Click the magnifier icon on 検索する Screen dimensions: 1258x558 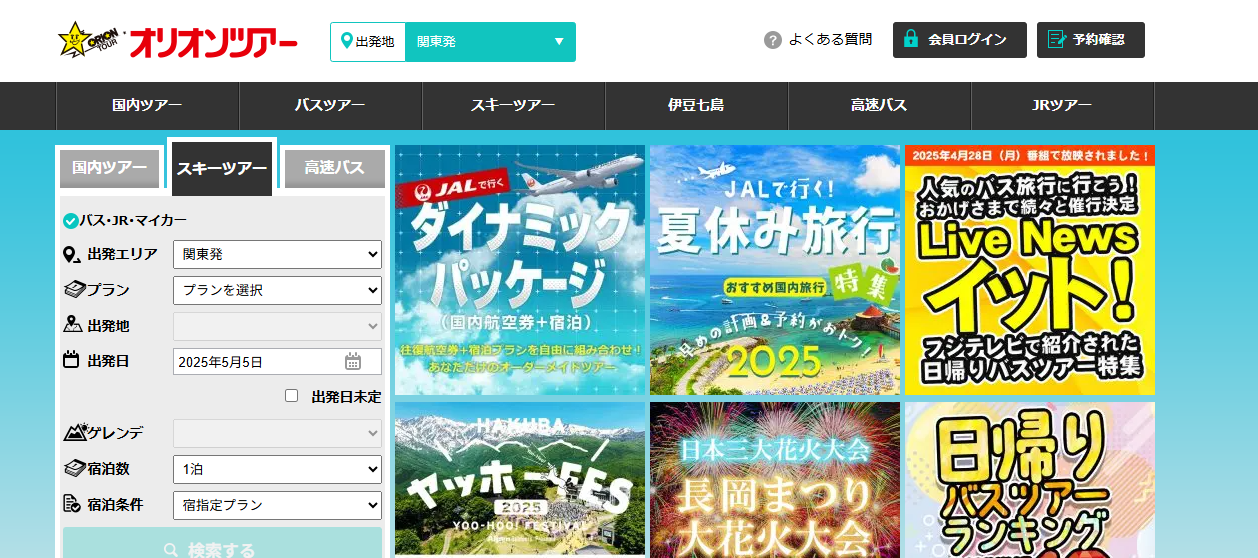170,550
